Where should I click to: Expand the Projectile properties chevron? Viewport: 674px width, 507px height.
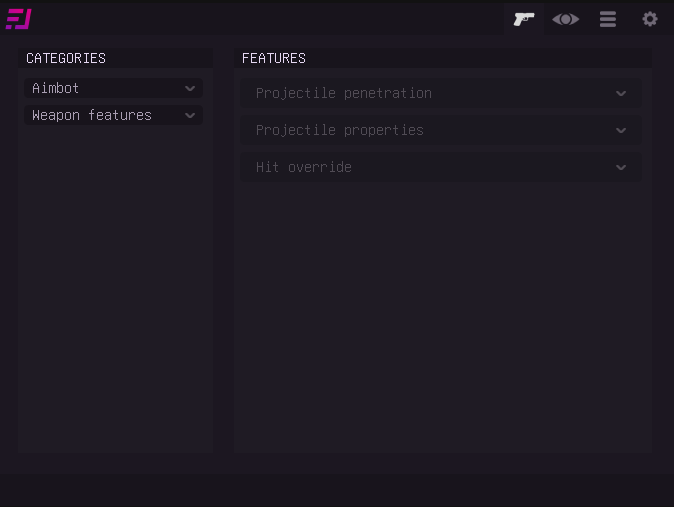click(x=621, y=131)
